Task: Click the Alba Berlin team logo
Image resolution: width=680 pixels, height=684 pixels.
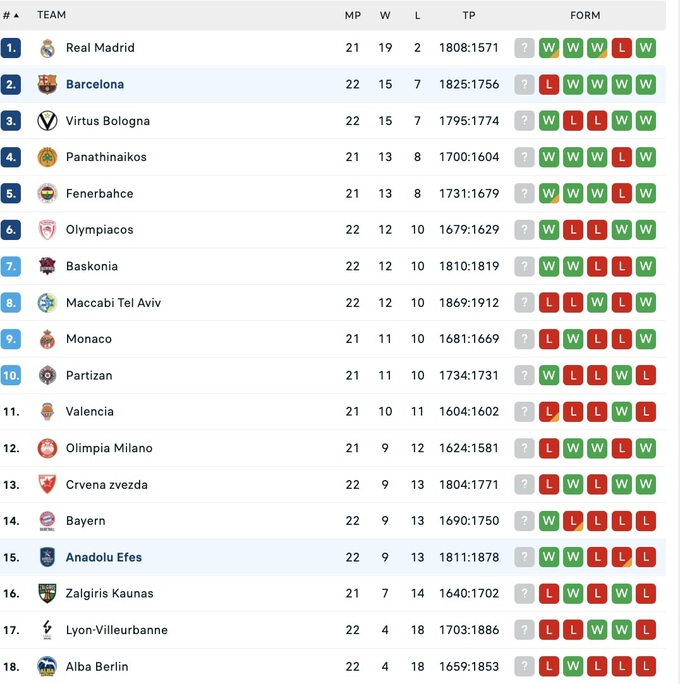Action: pyautogui.click(x=47, y=666)
